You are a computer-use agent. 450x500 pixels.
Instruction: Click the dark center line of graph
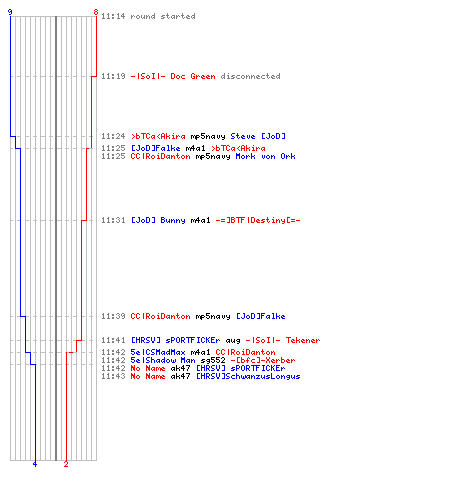point(56,238)
